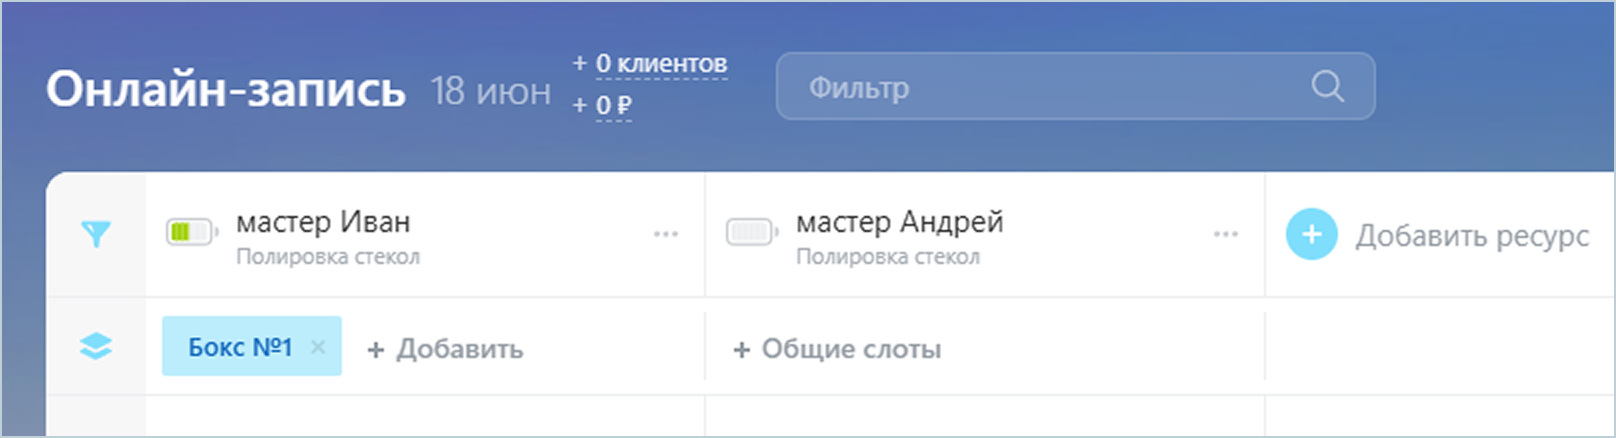Click + Общие слоты

pyautogui.click(x=837, y=349)
